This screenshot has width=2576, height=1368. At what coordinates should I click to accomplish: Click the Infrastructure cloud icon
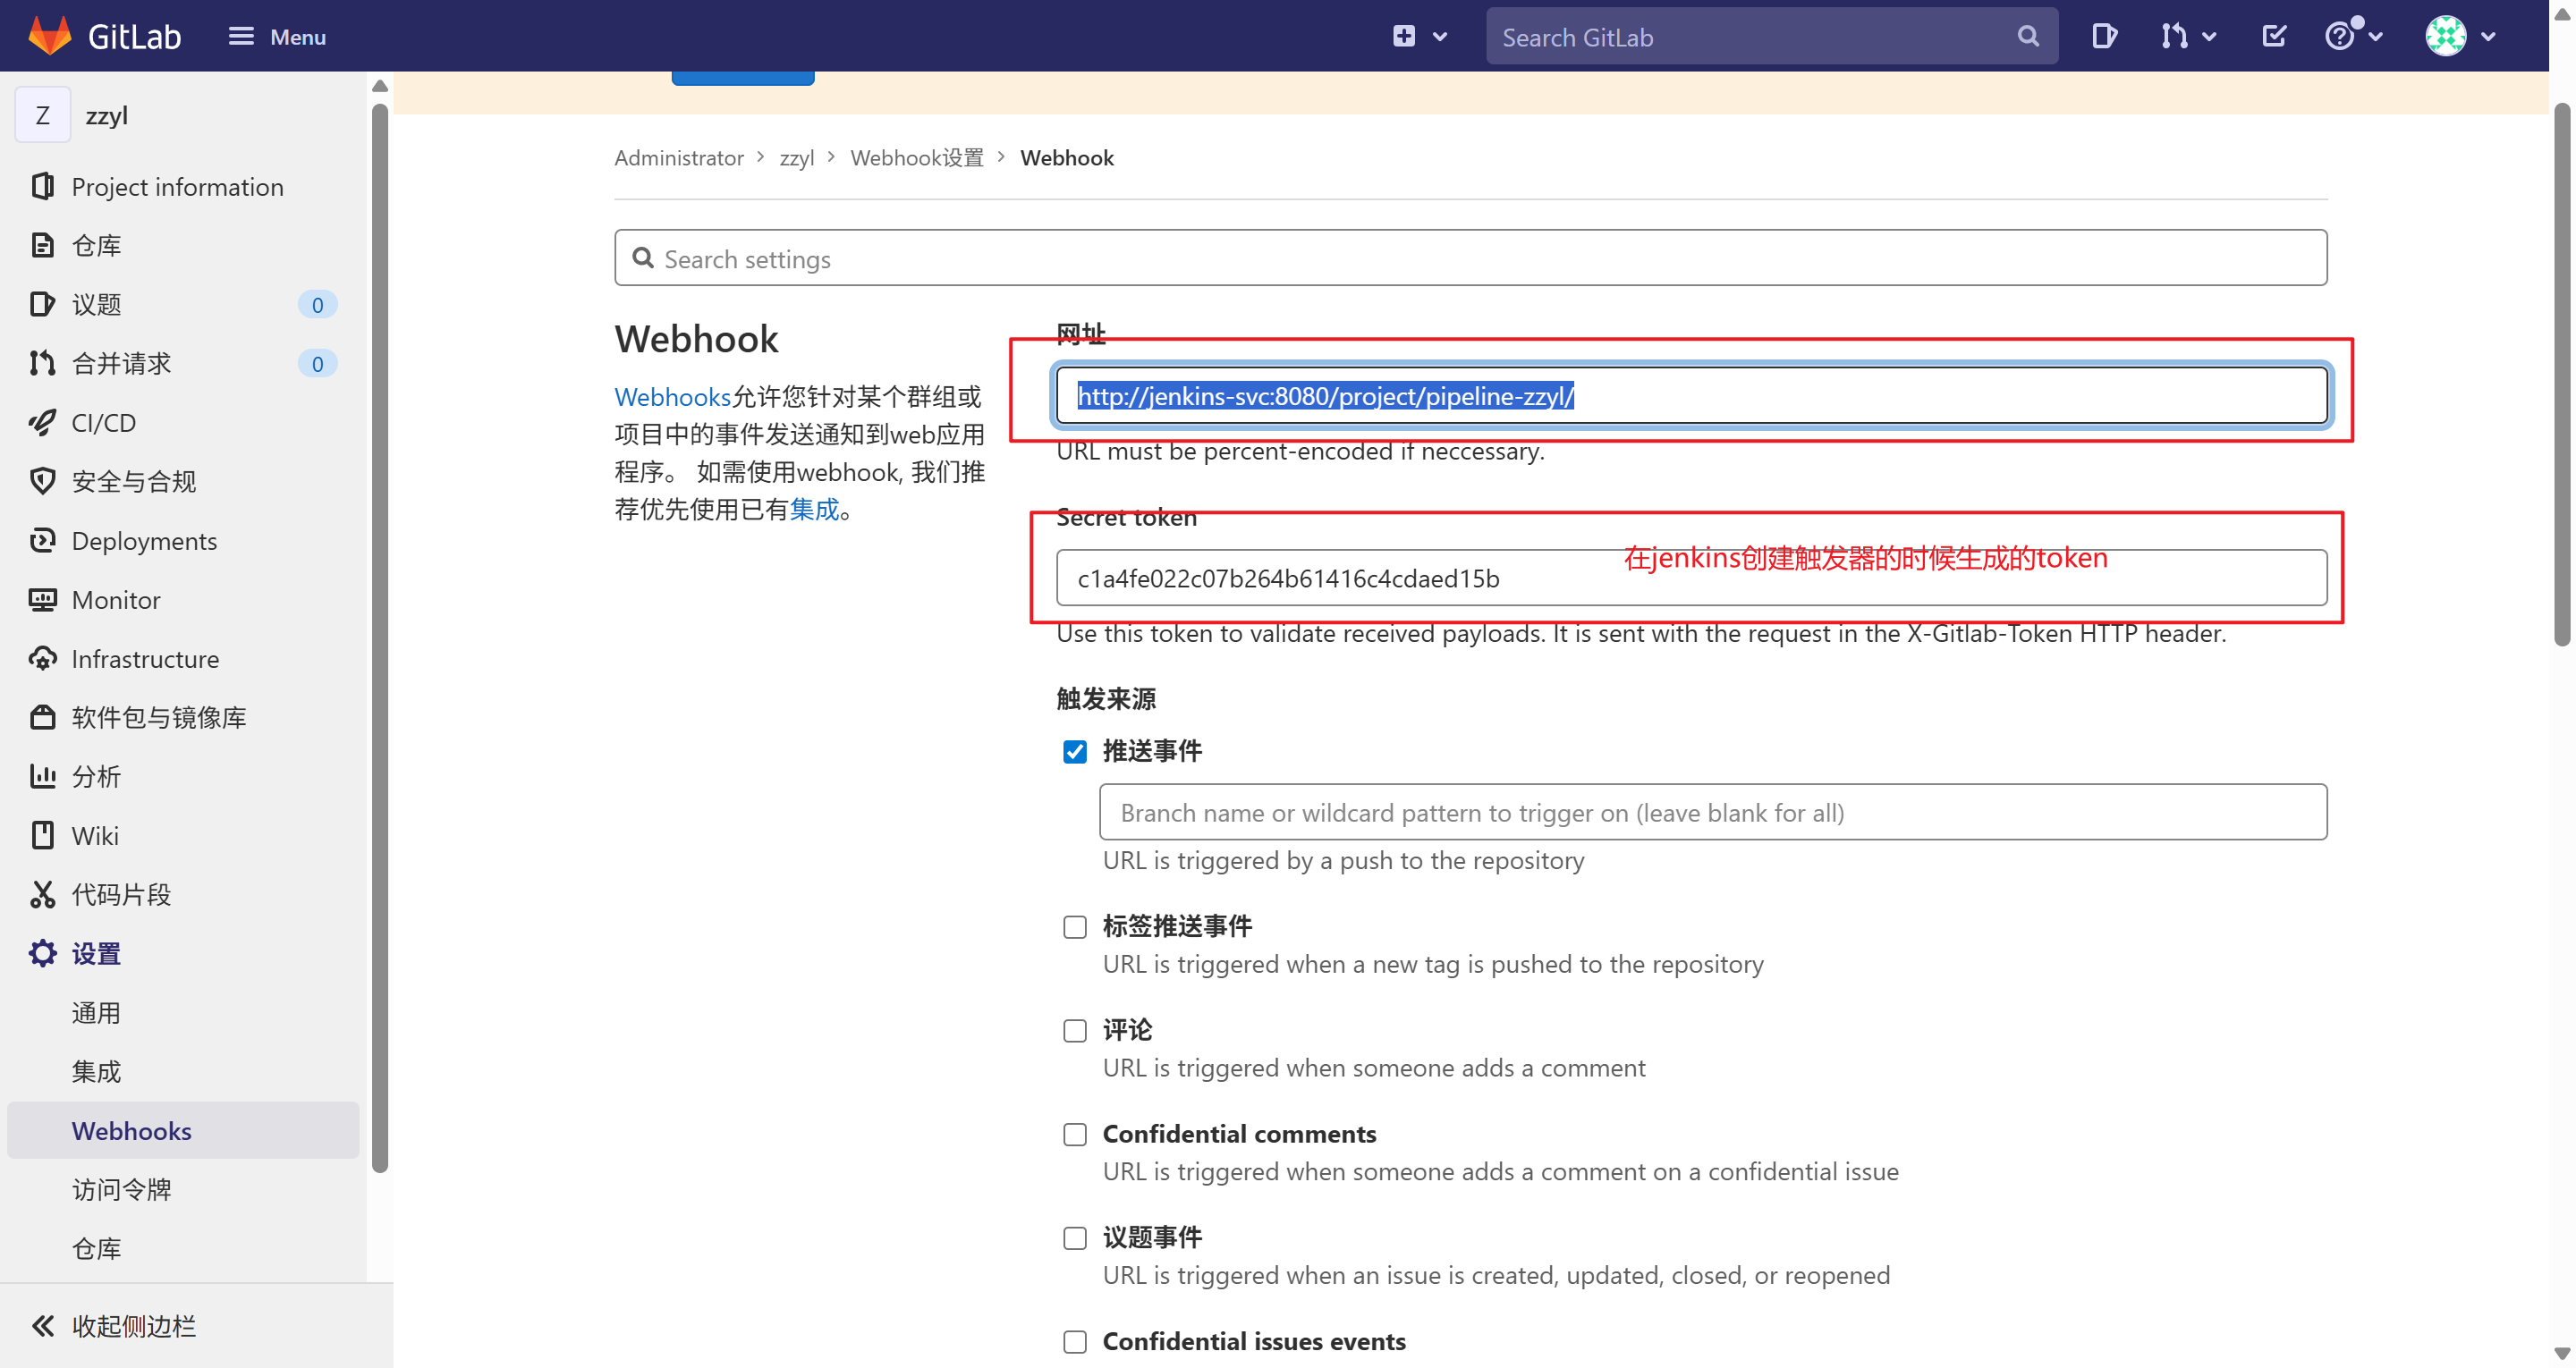(x=42, y=658)
